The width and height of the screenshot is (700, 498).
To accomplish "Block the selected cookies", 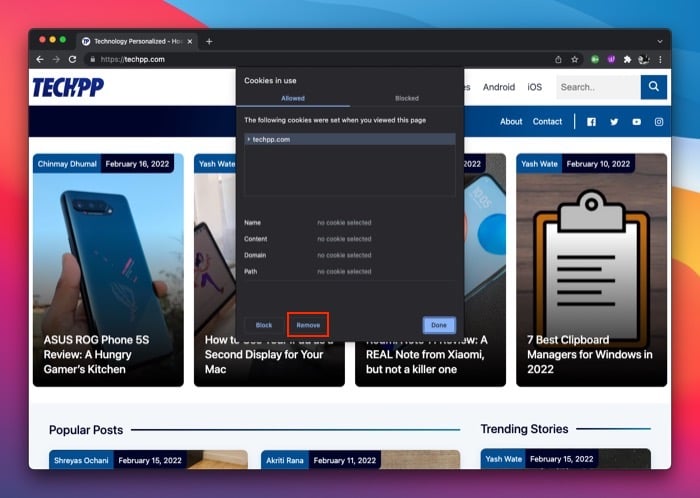I will (264, 325).
